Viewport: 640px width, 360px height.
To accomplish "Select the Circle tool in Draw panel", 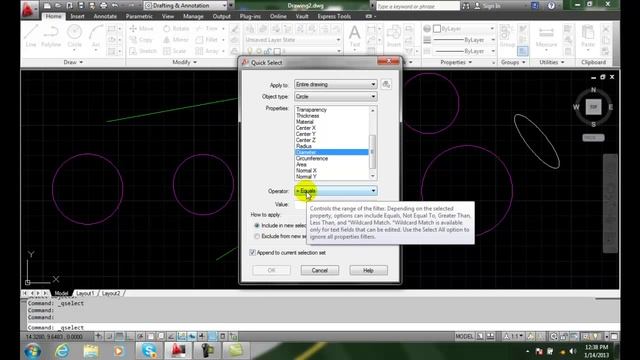I will click(x=74, y=36).
